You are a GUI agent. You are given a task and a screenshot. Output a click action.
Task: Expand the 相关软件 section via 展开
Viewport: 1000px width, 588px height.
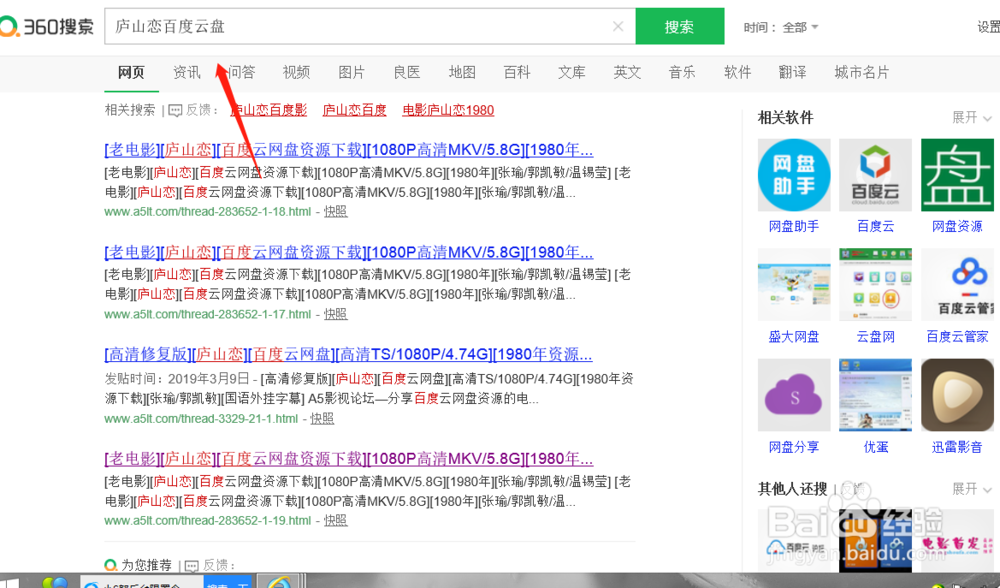pos(967,117)
